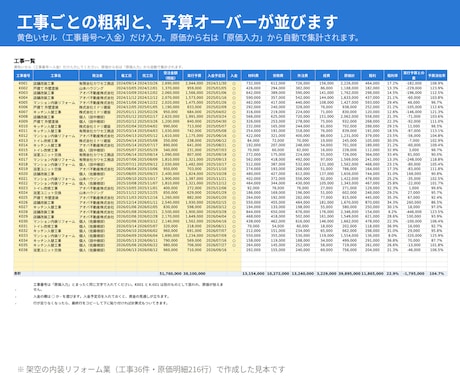Click total gross profit rate '22.9%'
Image resolution: width=460 pixels, height=380 pixels.
click(392, 274)
